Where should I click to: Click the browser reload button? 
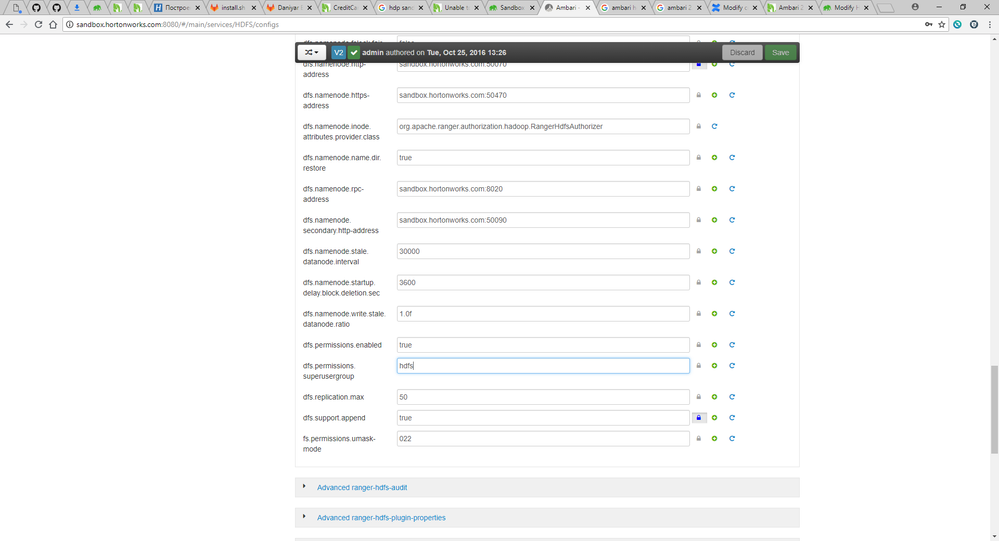pos(38,24)
